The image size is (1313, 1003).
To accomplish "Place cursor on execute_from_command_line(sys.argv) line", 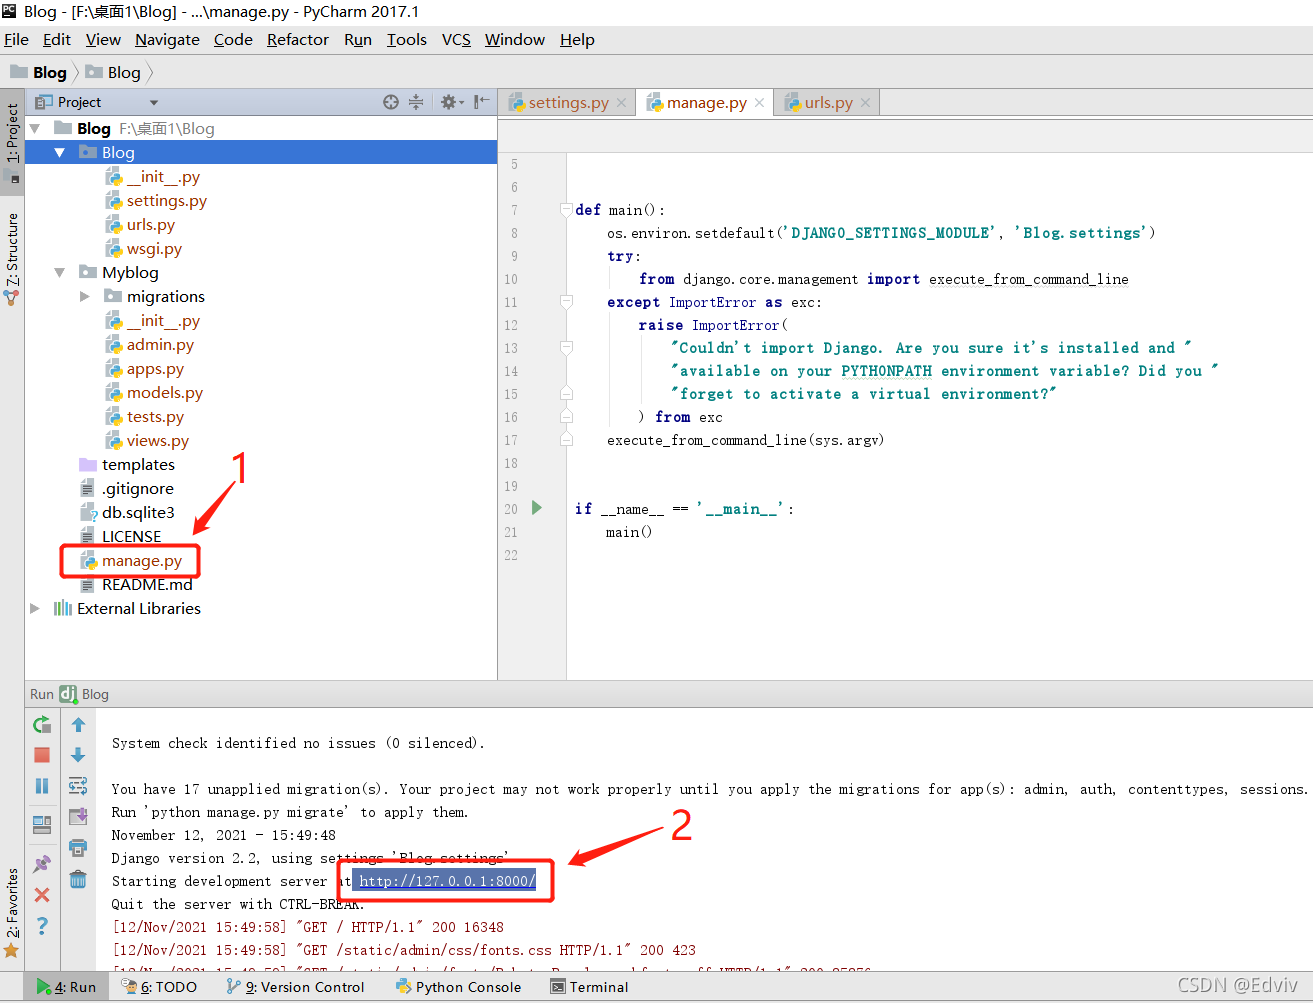I will point(745,440).
